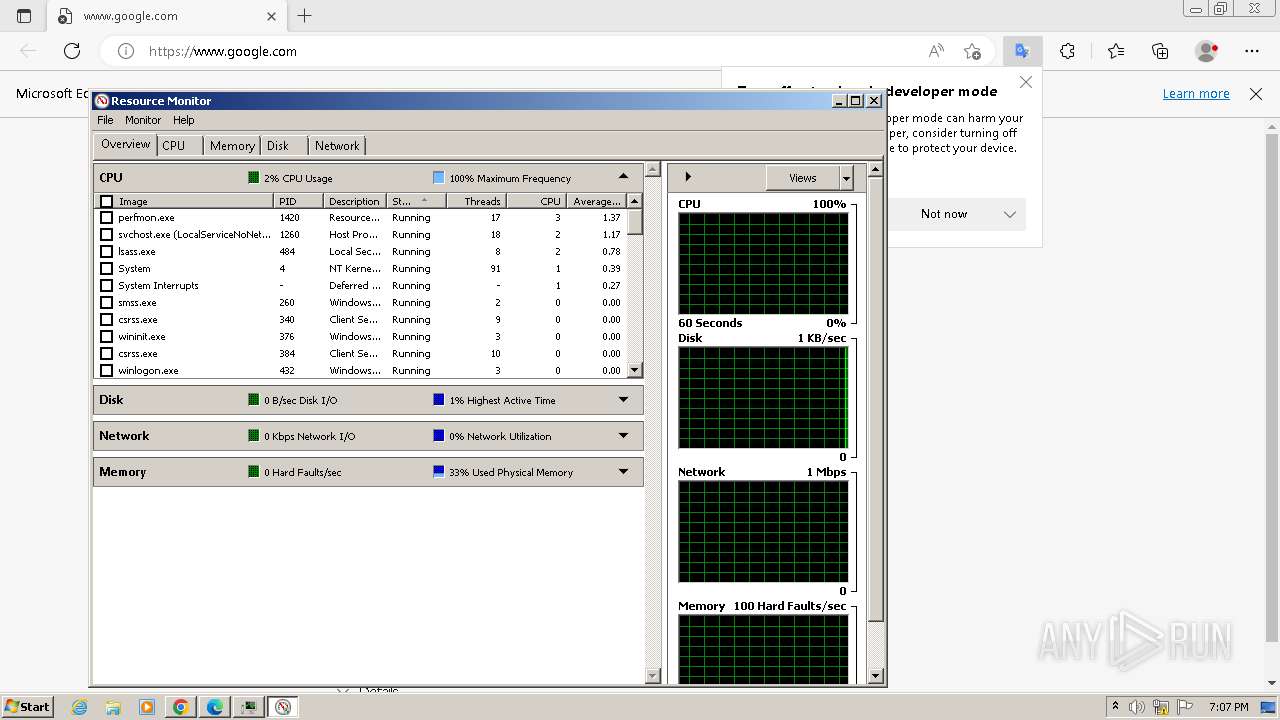Open Edge Settings and more menu
The height and width of the screenshot is (720, 1280).
(1252, 51)
